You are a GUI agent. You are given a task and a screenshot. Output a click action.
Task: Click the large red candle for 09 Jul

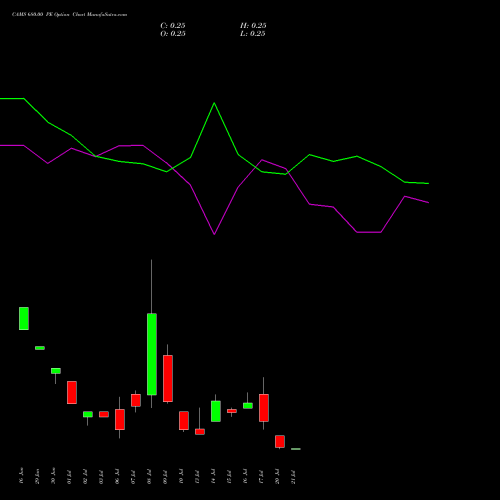pyautogui.click(x=168, y=378)
